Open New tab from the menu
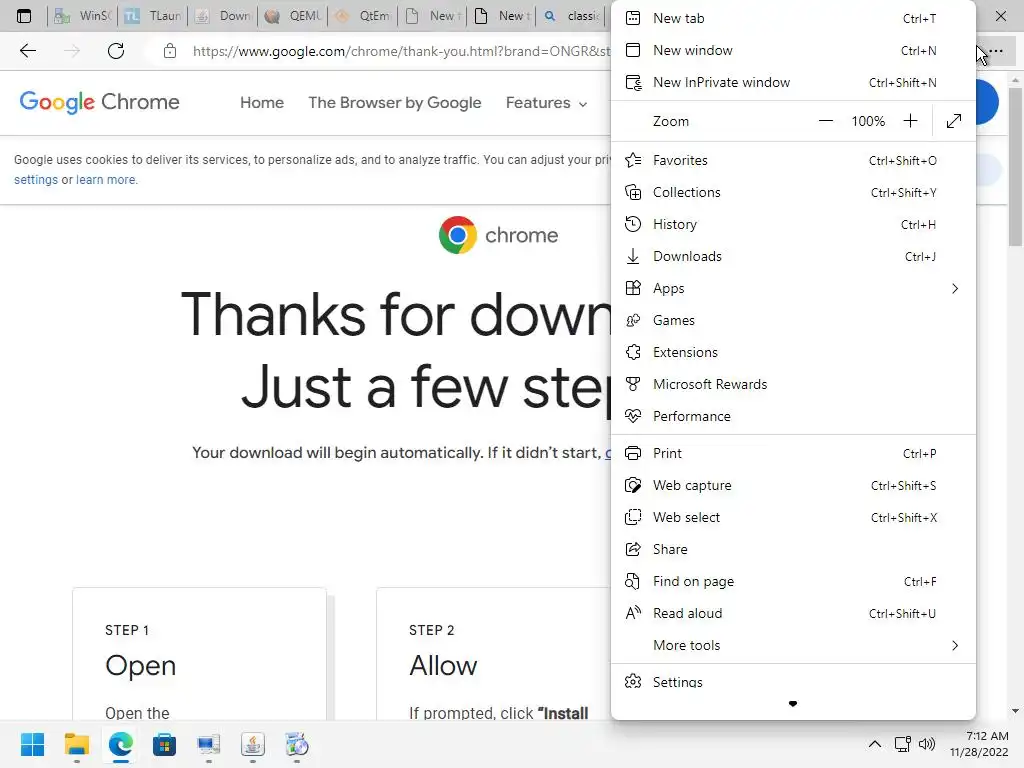 793,18
